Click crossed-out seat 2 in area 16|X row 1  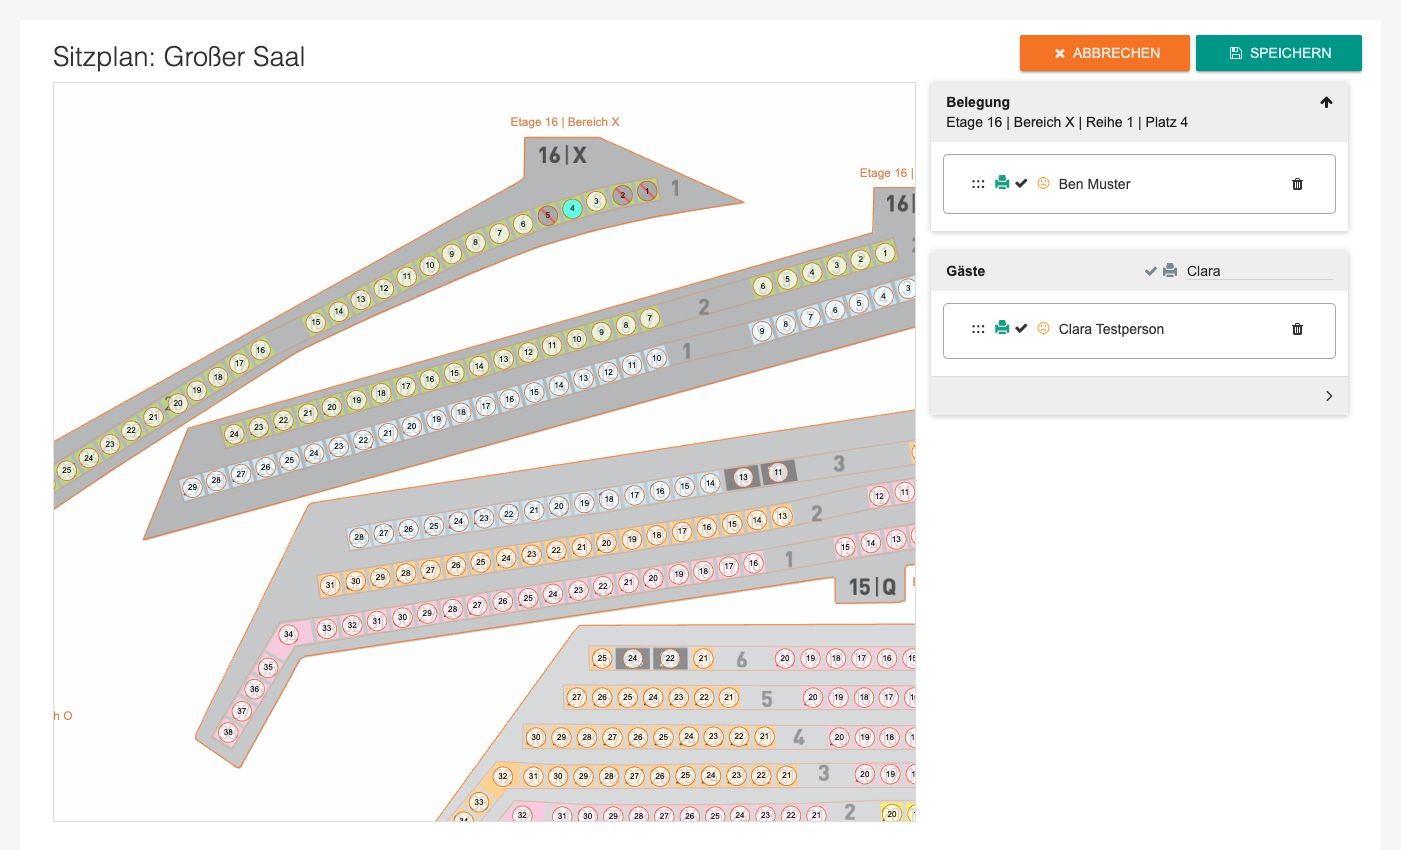pos(622,195)
